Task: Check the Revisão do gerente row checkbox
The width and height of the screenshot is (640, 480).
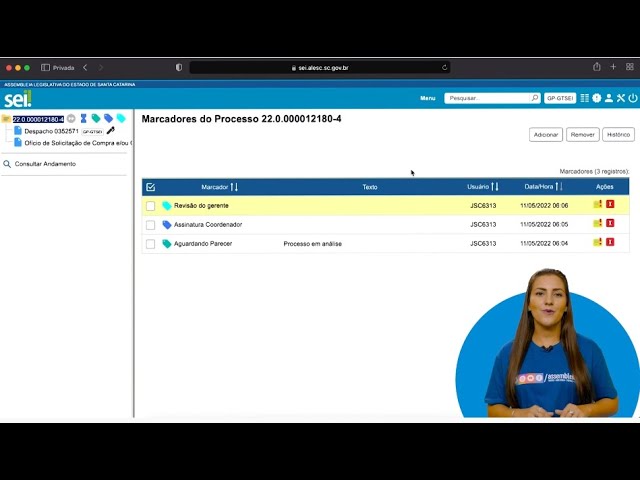Action: pos(150,206)
